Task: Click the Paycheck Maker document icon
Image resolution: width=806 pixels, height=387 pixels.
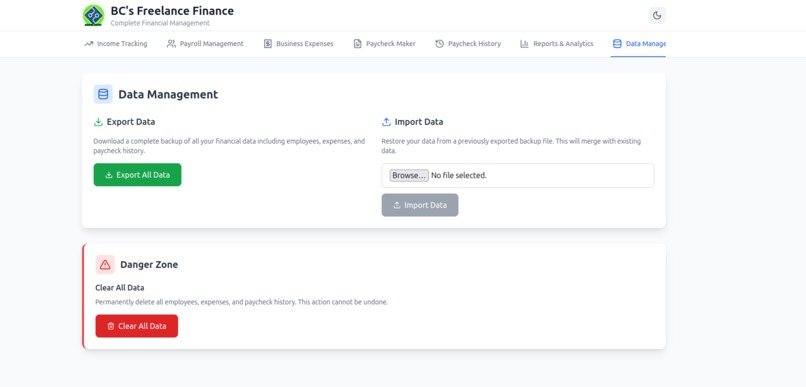Action: coord(357,44)
